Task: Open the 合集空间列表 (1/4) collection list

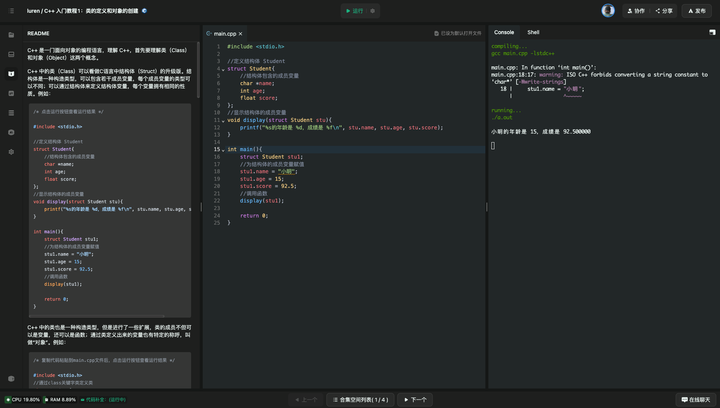Action: (360, 399)
